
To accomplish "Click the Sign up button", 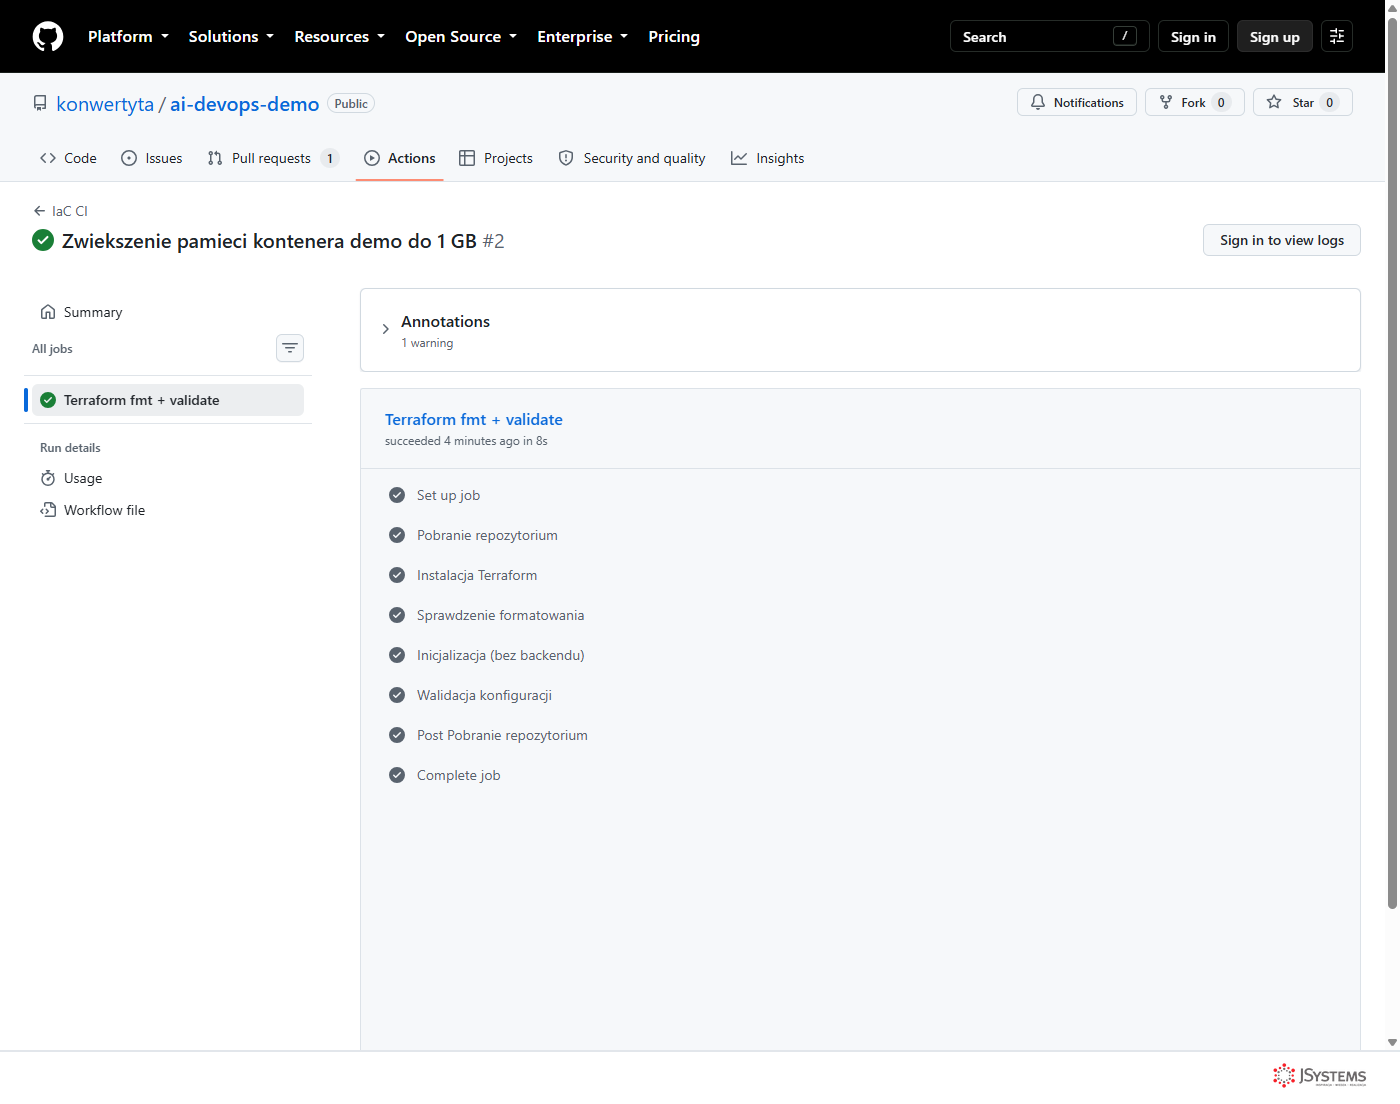I will (x=1274, y=37).
